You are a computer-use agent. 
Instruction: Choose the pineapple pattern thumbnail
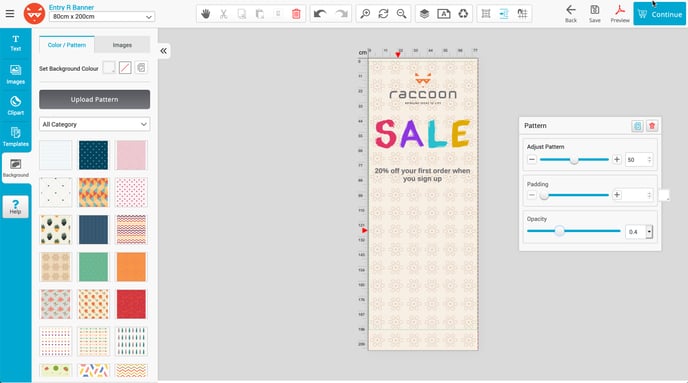point(56,229)
